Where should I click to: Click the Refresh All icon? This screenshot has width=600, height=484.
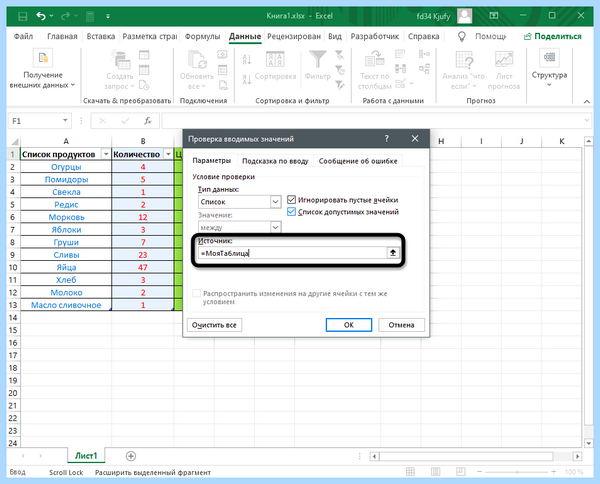tap(197, 59)
